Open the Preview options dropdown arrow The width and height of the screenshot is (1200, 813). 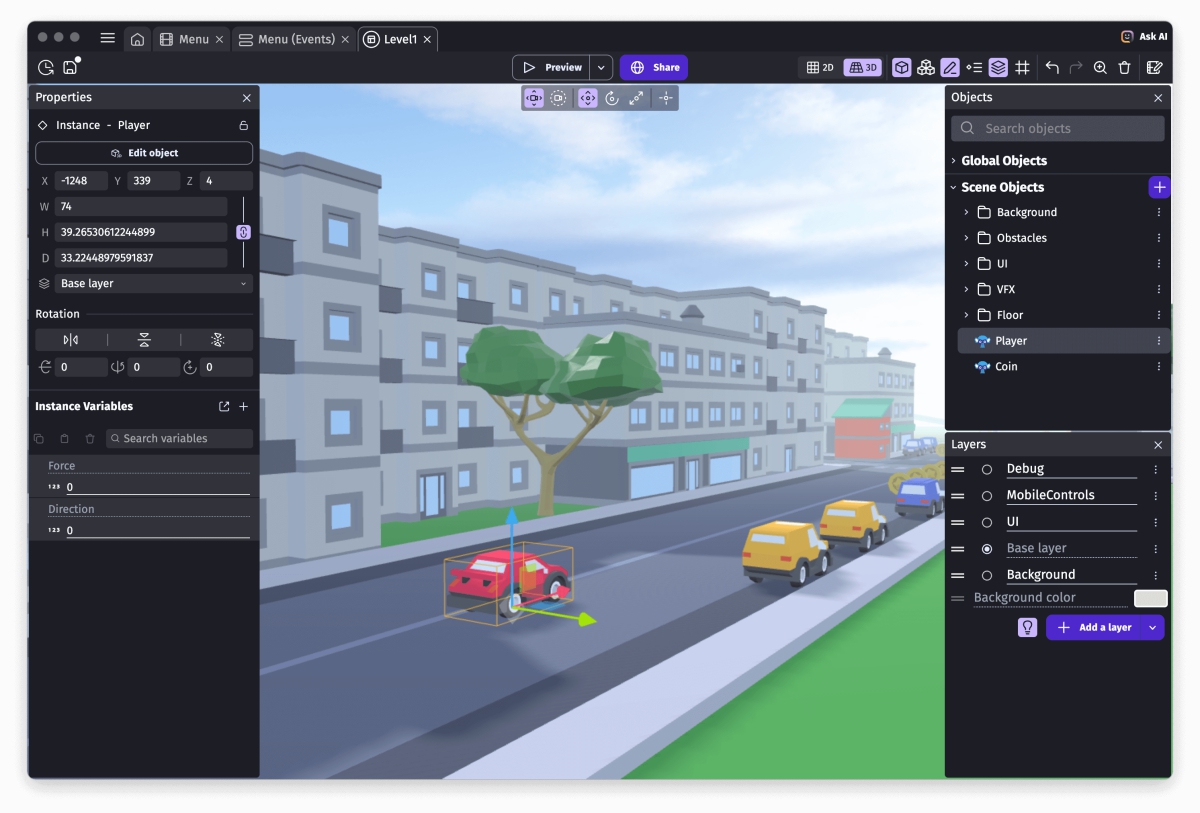pyautogui.click(x=601, y=68)
